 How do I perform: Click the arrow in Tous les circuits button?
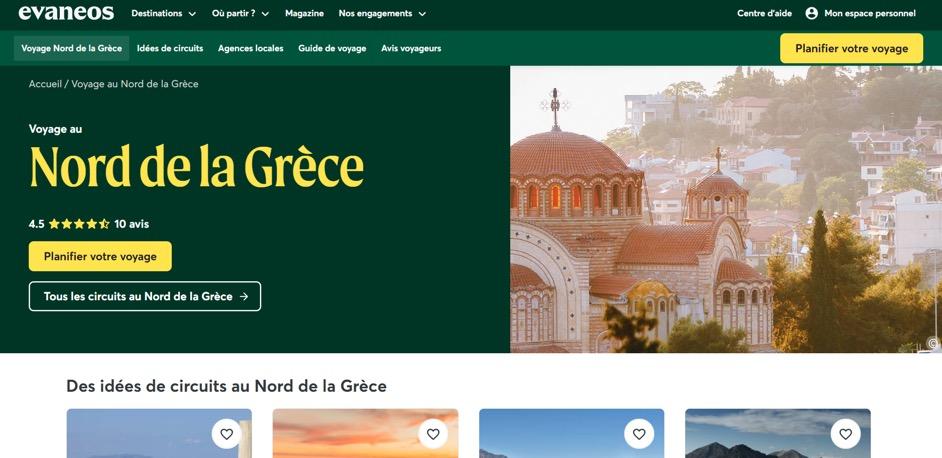[x=244, y=296]
